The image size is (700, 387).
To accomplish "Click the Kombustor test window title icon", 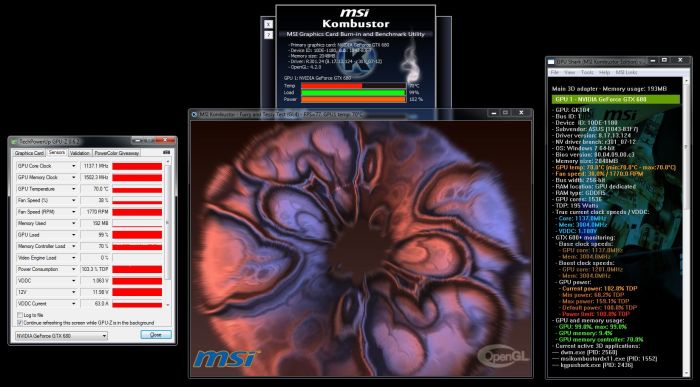I will [194, 114].
